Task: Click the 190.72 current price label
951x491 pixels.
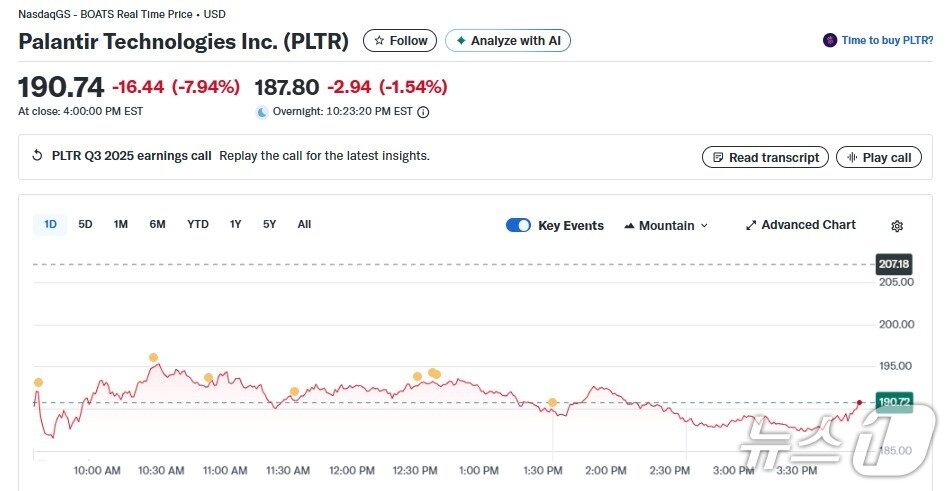Action: (x=894, y=402)
